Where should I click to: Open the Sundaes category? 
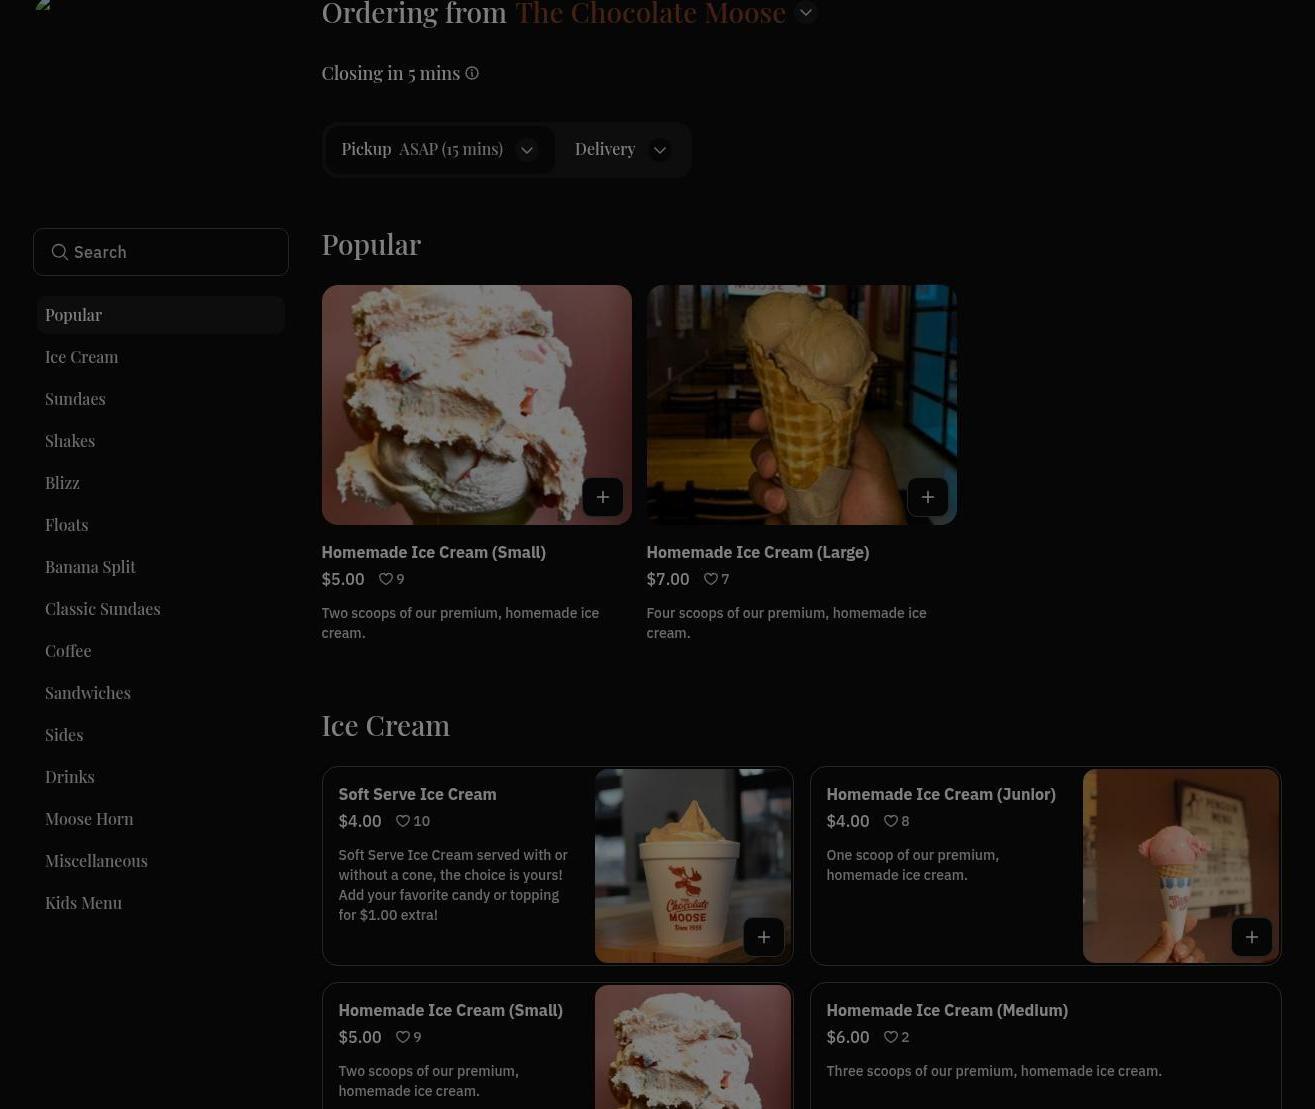pos(161,399)
